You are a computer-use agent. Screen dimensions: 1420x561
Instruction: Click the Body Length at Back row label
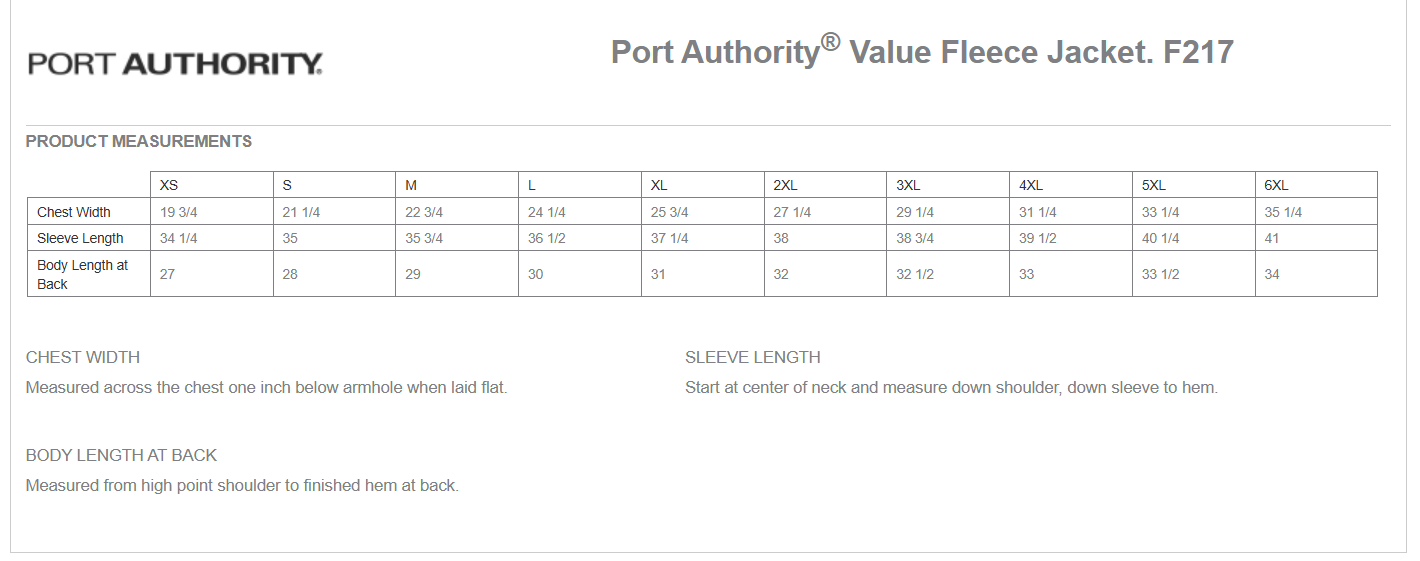tap(82, 274)
